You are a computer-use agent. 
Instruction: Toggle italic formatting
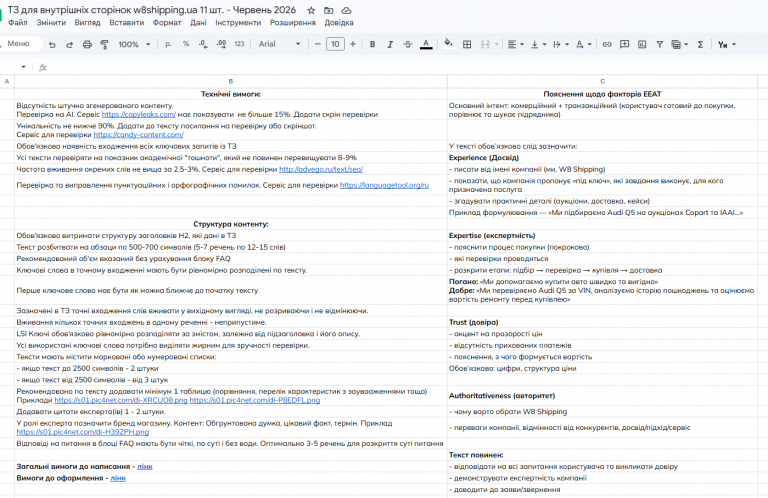[x=390, y=45]
